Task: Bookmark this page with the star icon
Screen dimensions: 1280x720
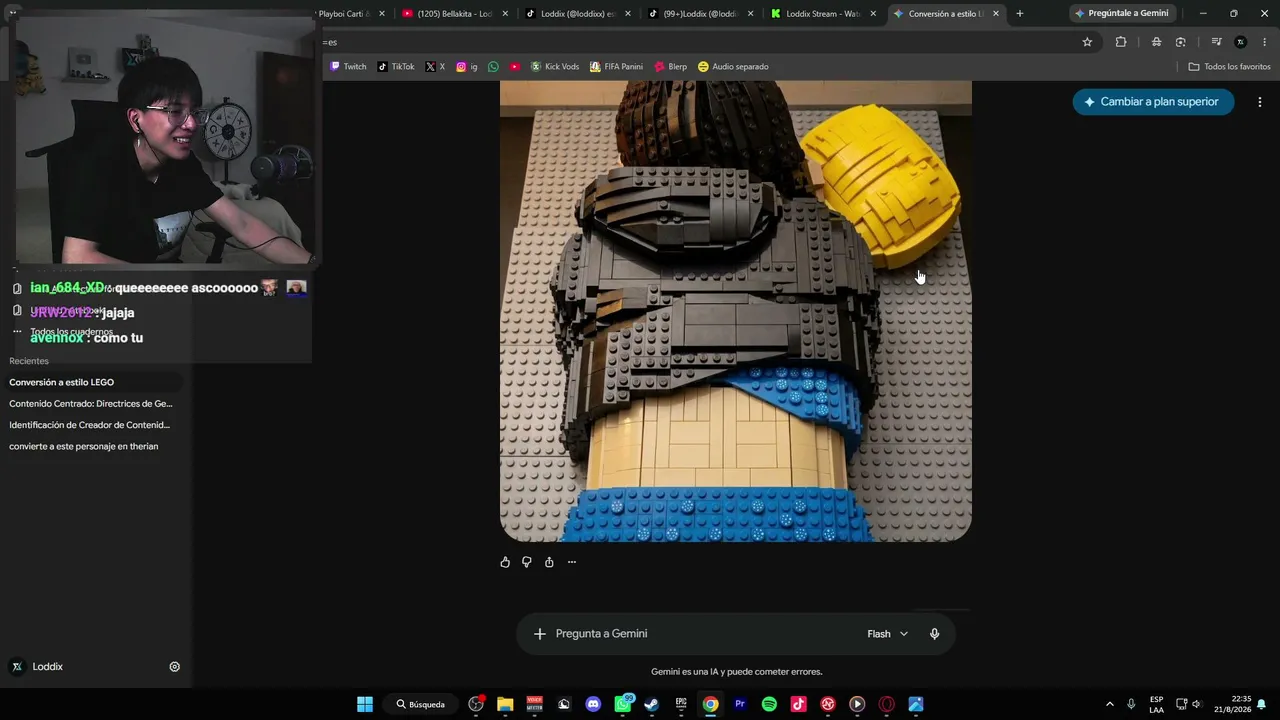Action: (1087, 42)
